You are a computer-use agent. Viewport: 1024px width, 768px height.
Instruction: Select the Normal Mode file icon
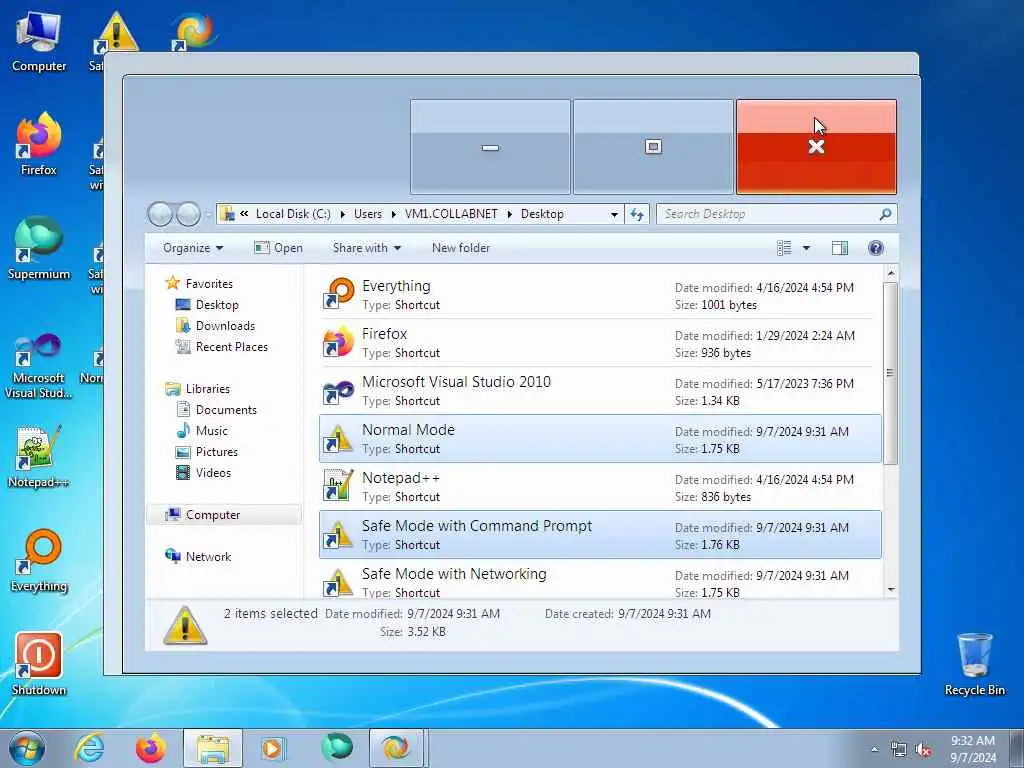coord(339,438)
